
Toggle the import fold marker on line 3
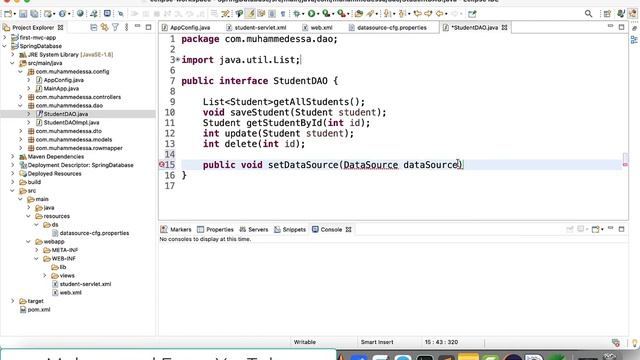(178, 60)
